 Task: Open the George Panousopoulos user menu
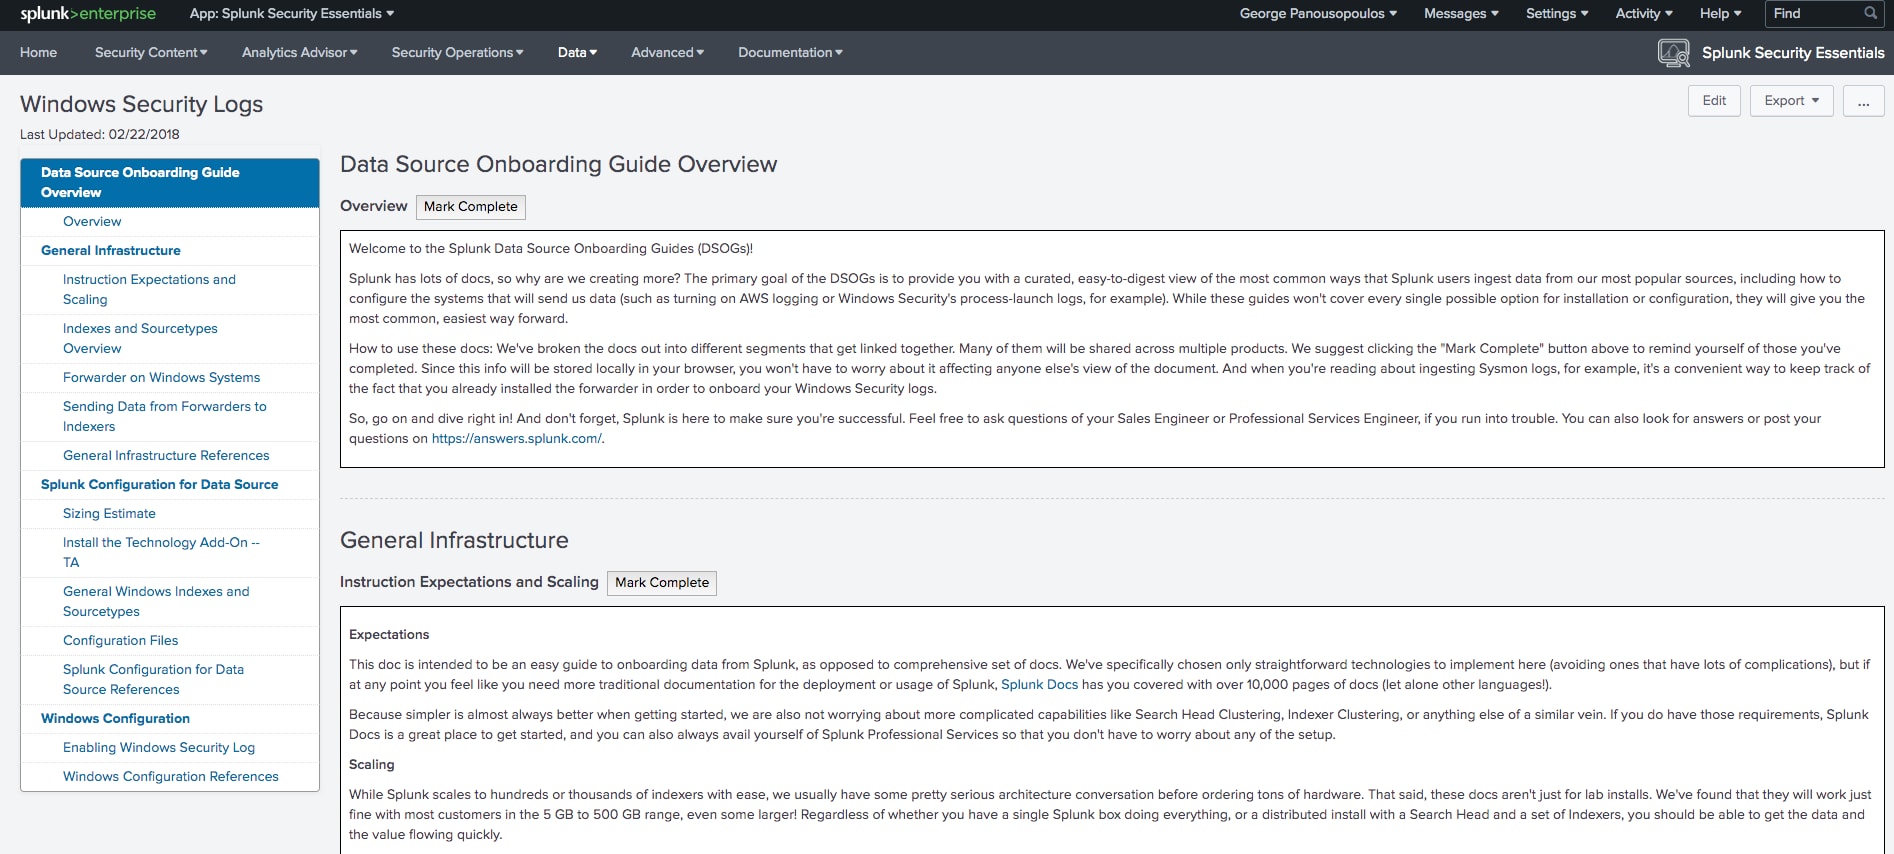pos(1318,14)
